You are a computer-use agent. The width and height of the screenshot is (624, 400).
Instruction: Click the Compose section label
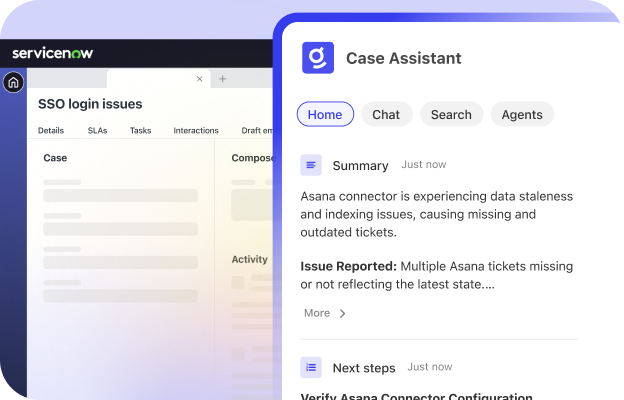[x=252, y=158]
